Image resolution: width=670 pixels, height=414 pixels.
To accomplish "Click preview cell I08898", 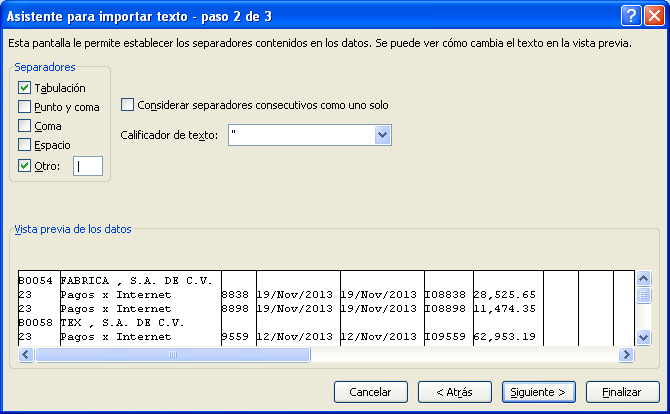I will pos(445,308).
